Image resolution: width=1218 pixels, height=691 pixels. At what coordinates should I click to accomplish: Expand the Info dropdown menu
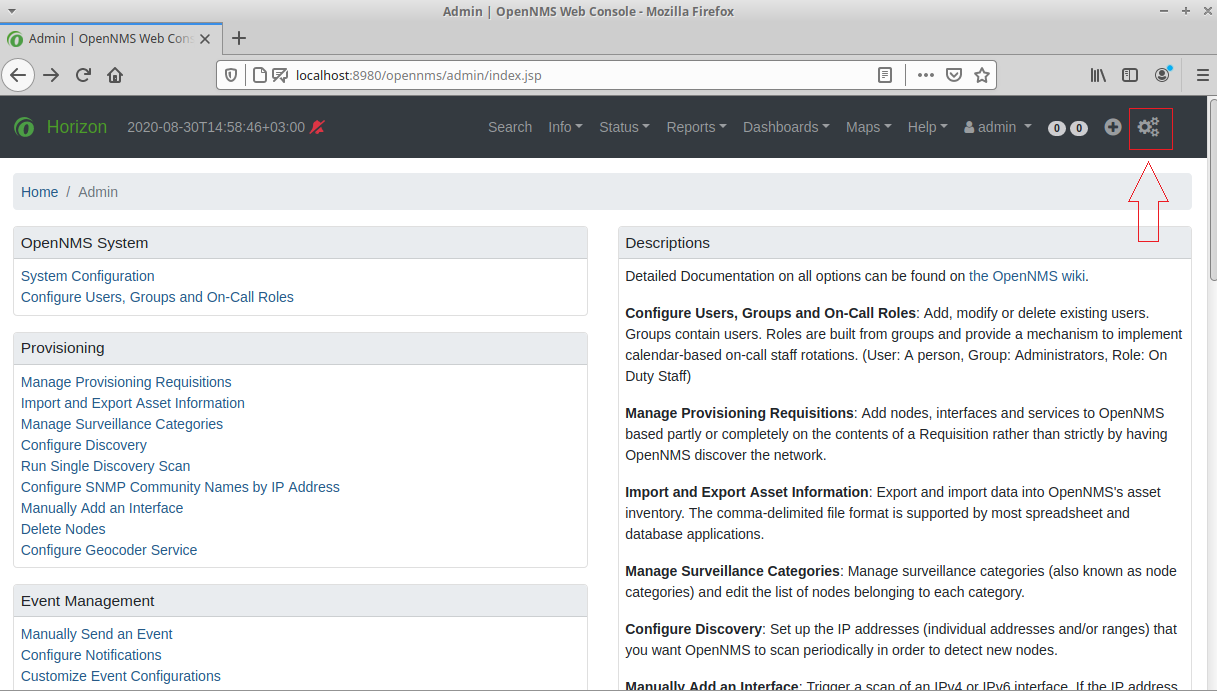point(565,127)
